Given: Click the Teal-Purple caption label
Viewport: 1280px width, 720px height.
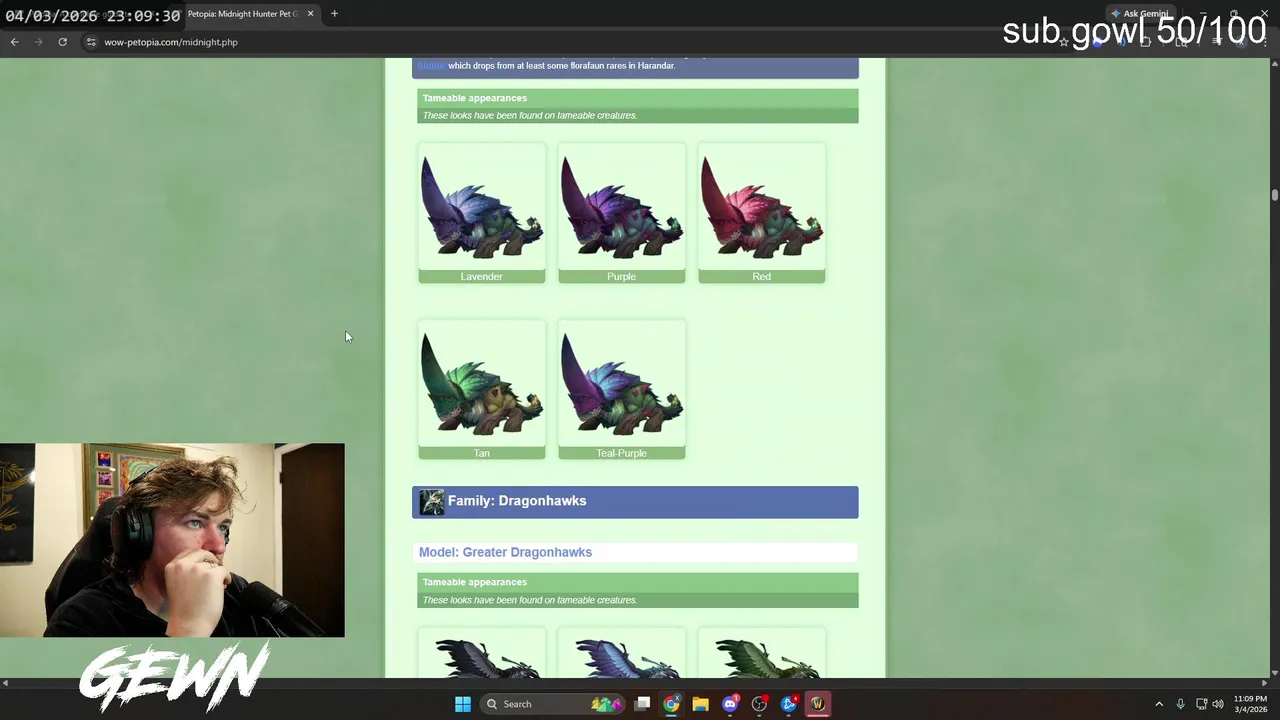Looking at the screenshot, I should (x=621, y=453).
